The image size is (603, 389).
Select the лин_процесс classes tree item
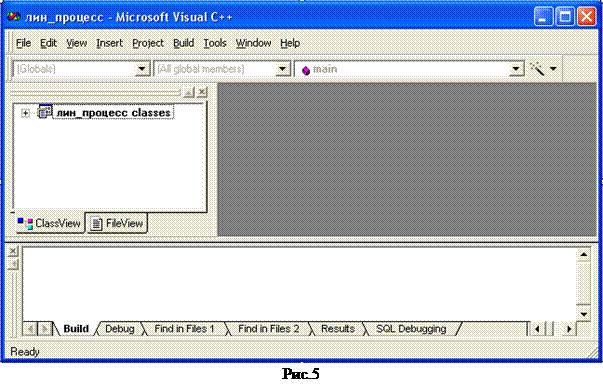[x=113, y=113]
